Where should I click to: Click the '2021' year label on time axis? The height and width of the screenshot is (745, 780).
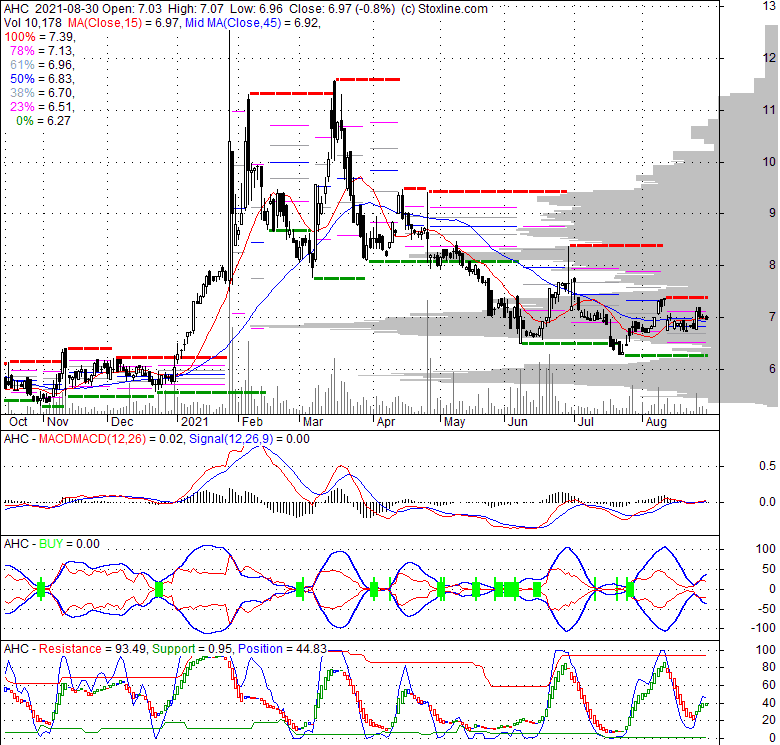pos(195,422)
